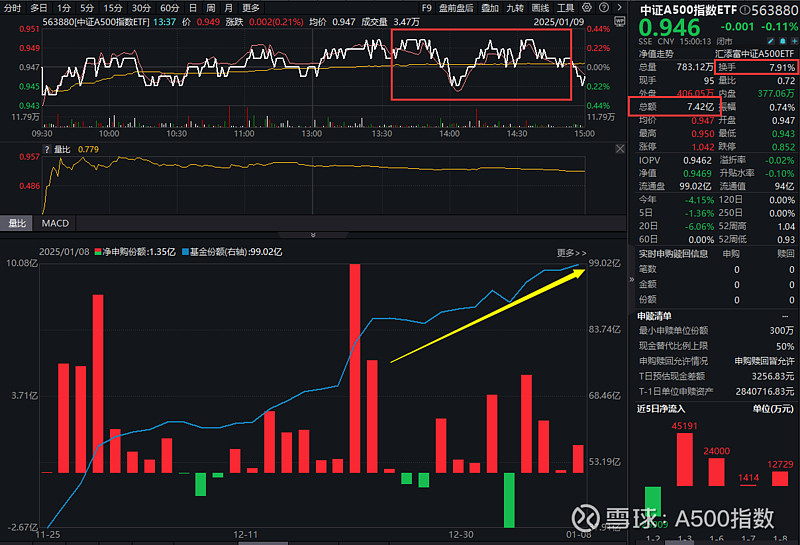800x545 pixels.
Task: Select the 15分 period
Action: tap(113, 8)
